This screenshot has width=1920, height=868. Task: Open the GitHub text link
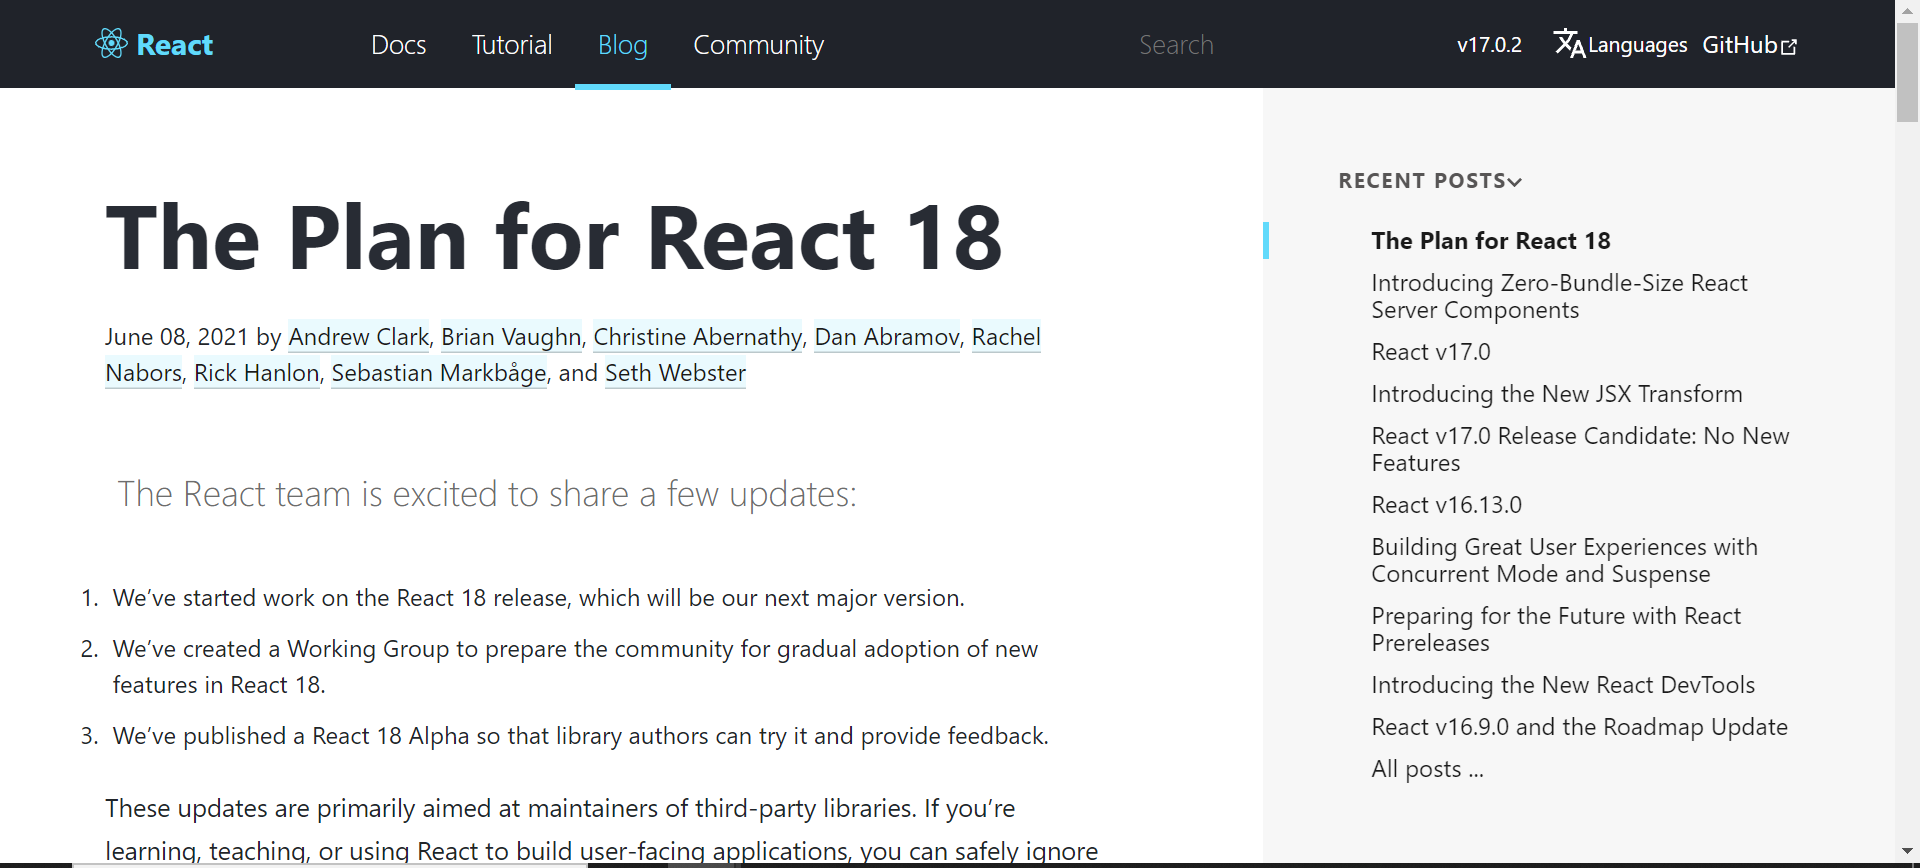pyautogui.click(x=1740, y=45)
